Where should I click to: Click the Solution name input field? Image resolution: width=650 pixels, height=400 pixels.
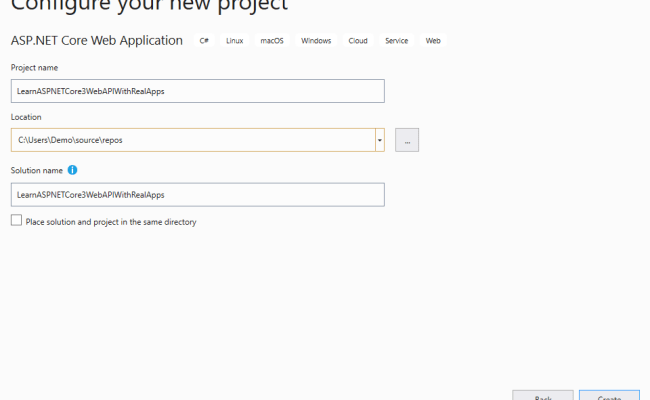click(x=198, y=195)
